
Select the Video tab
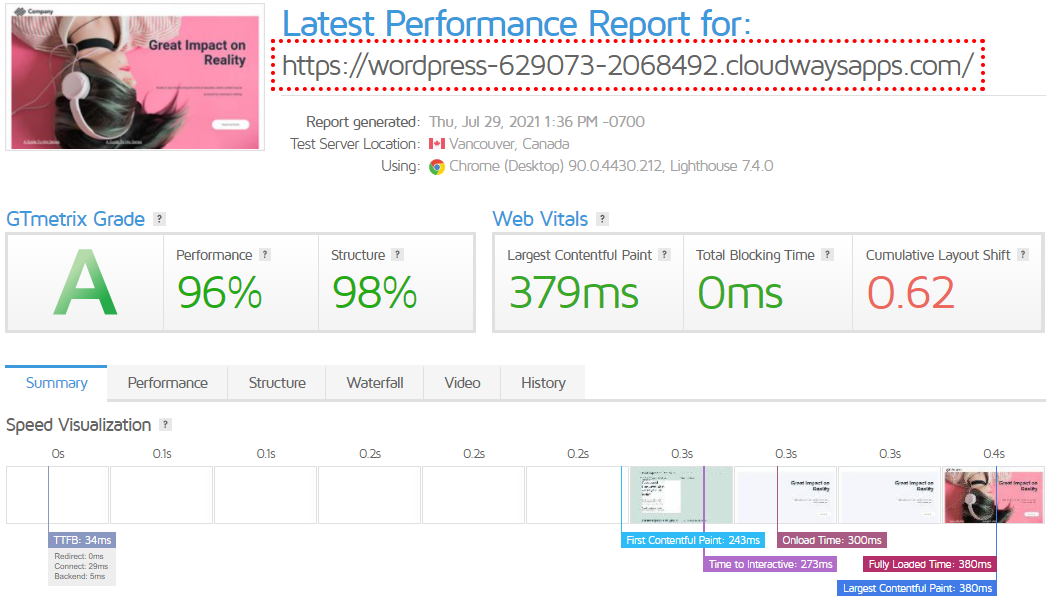tap(461, 382)
